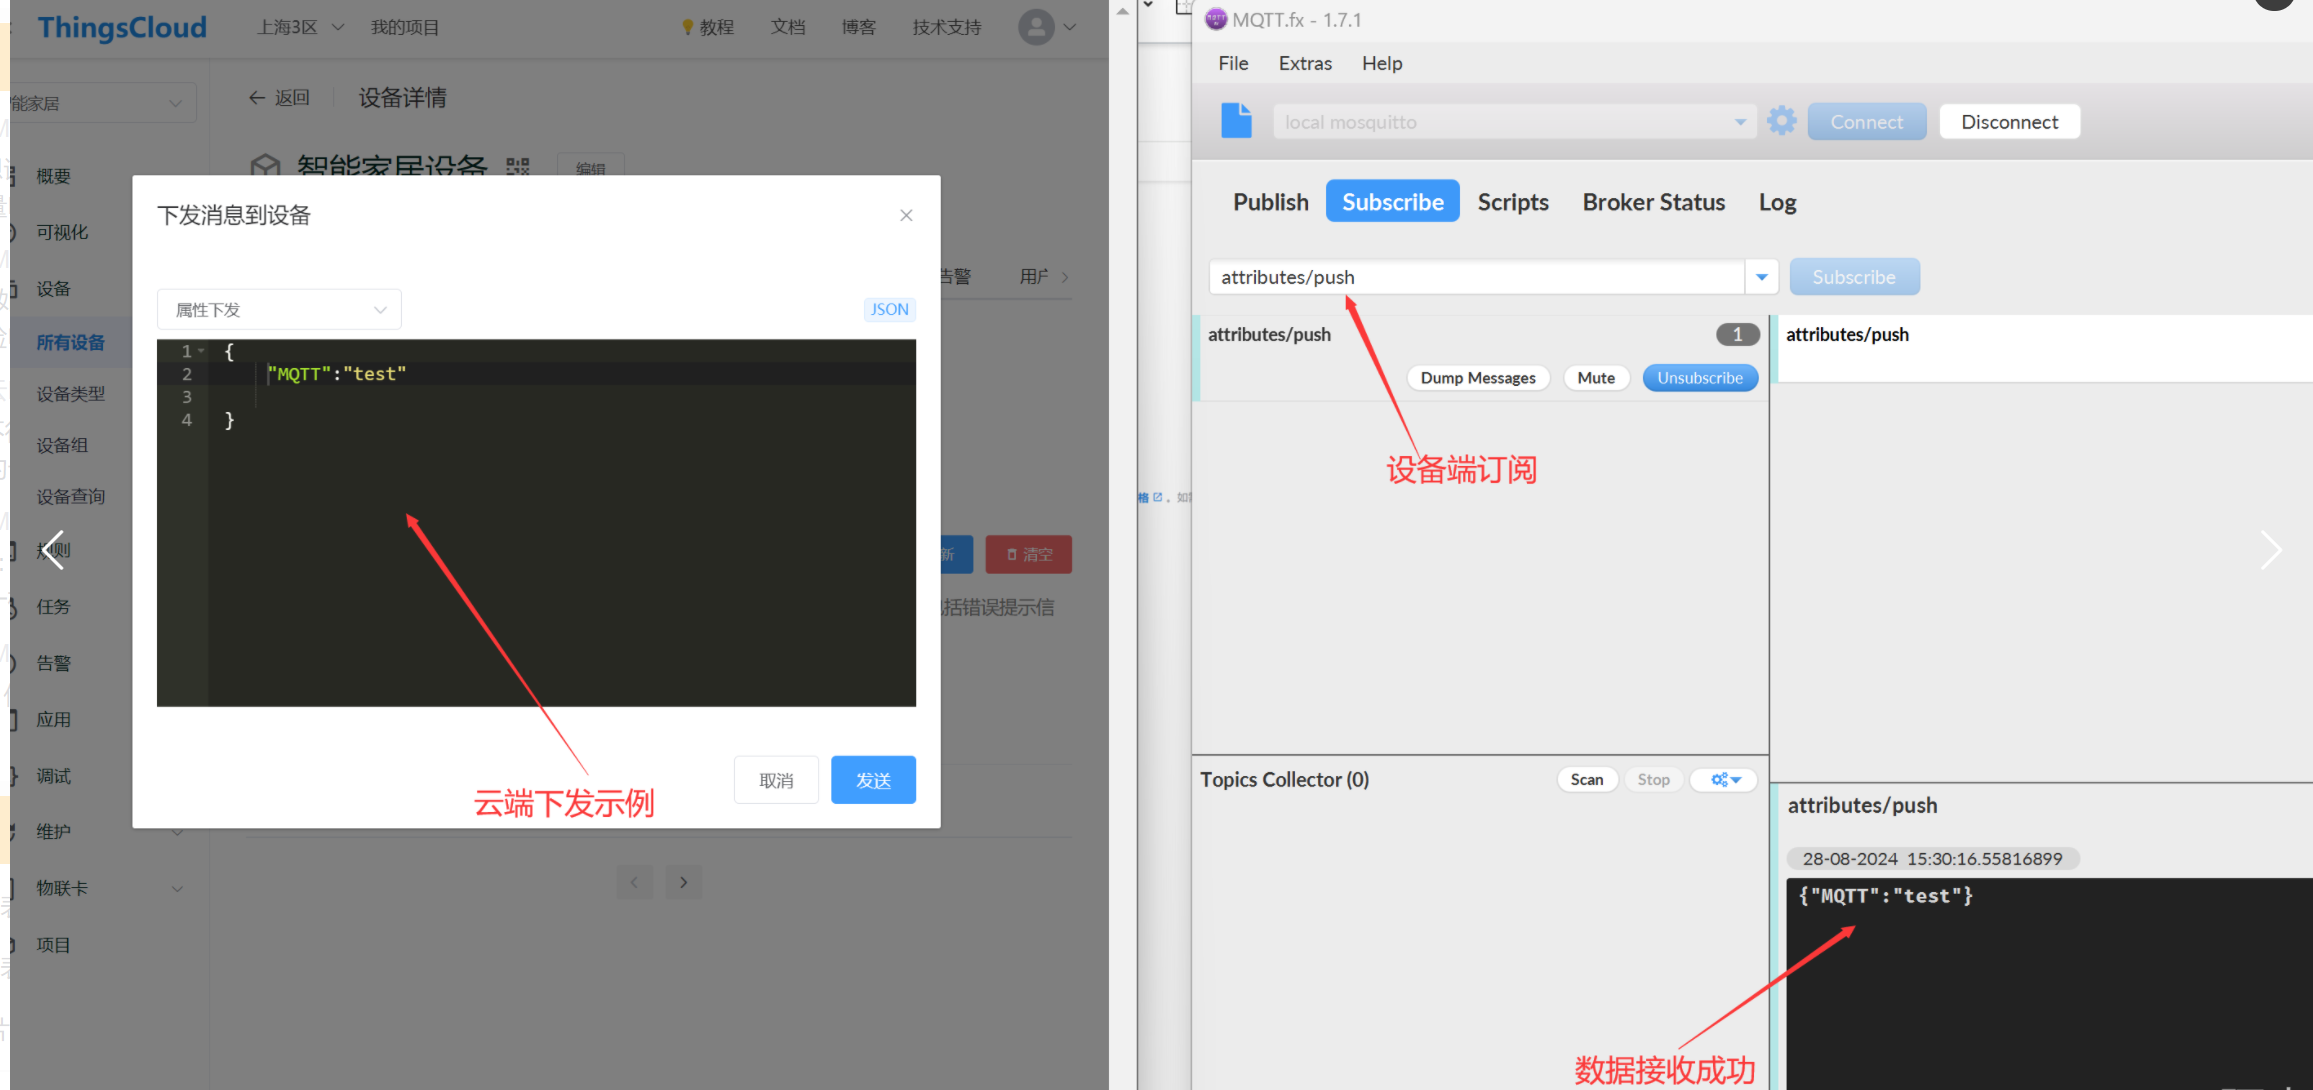Open 博客 blog link

(859, 27)
